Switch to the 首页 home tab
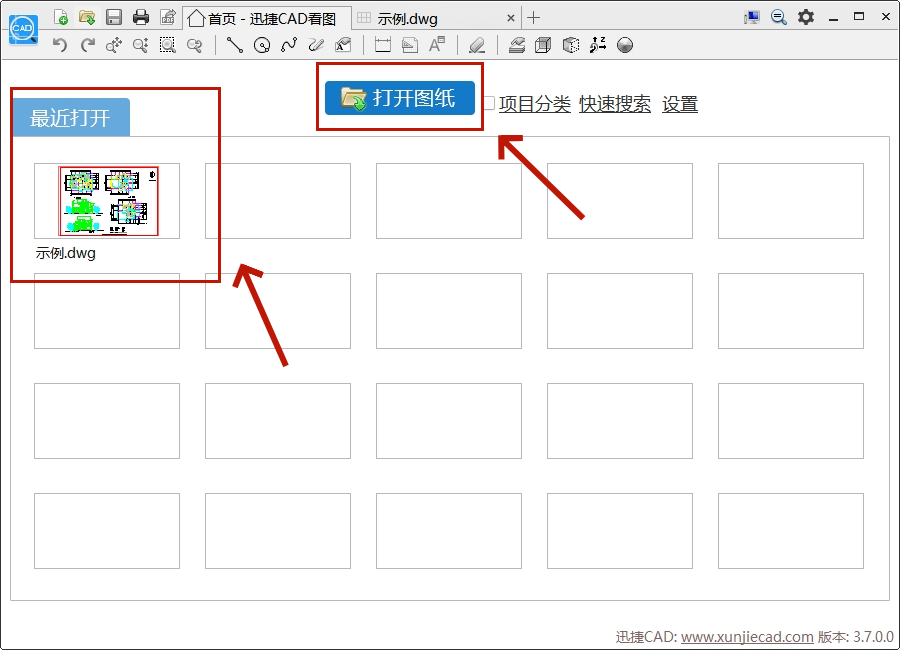This screenshot has height=650, width=900. pyautogui.click(x=267, y=18)
